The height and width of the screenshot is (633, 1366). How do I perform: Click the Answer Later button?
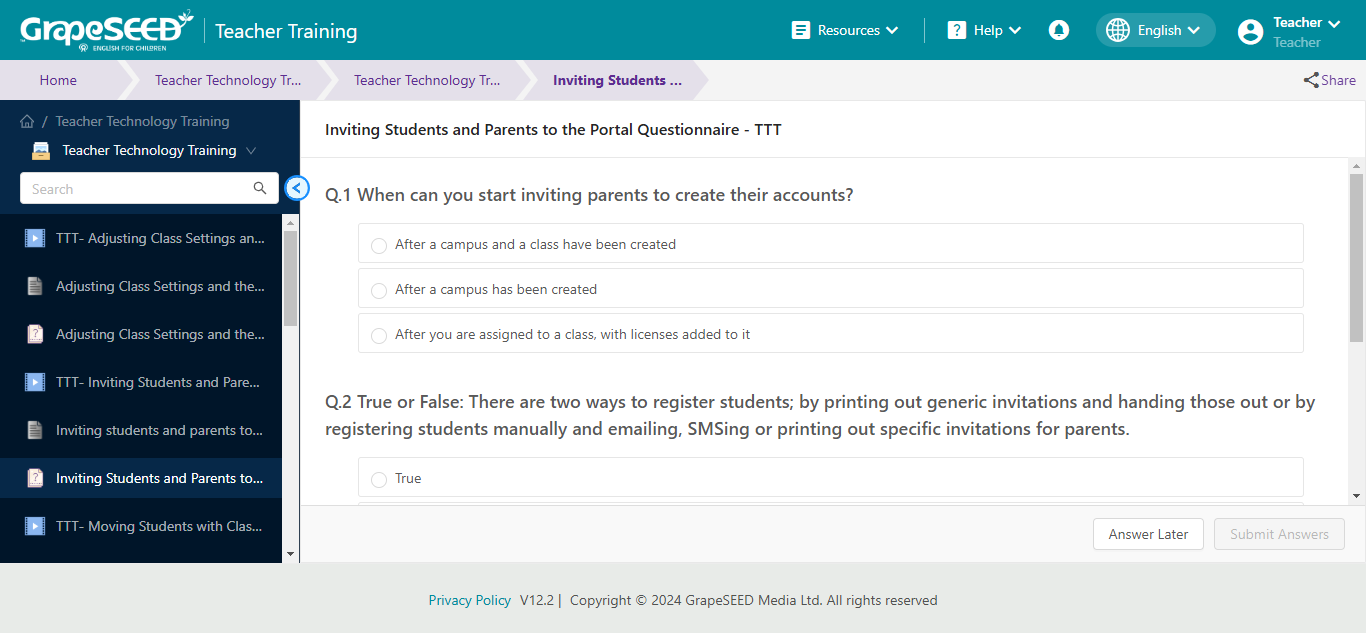pyautogui.click(x=1148, y=534)
